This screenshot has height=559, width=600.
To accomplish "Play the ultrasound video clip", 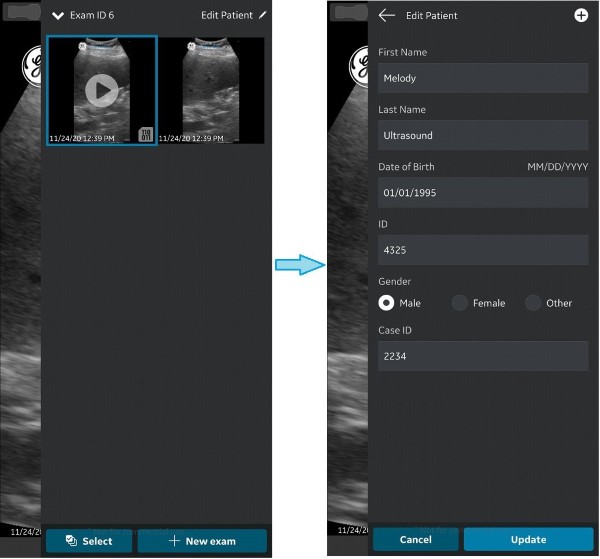I will [x=101, y=91].
